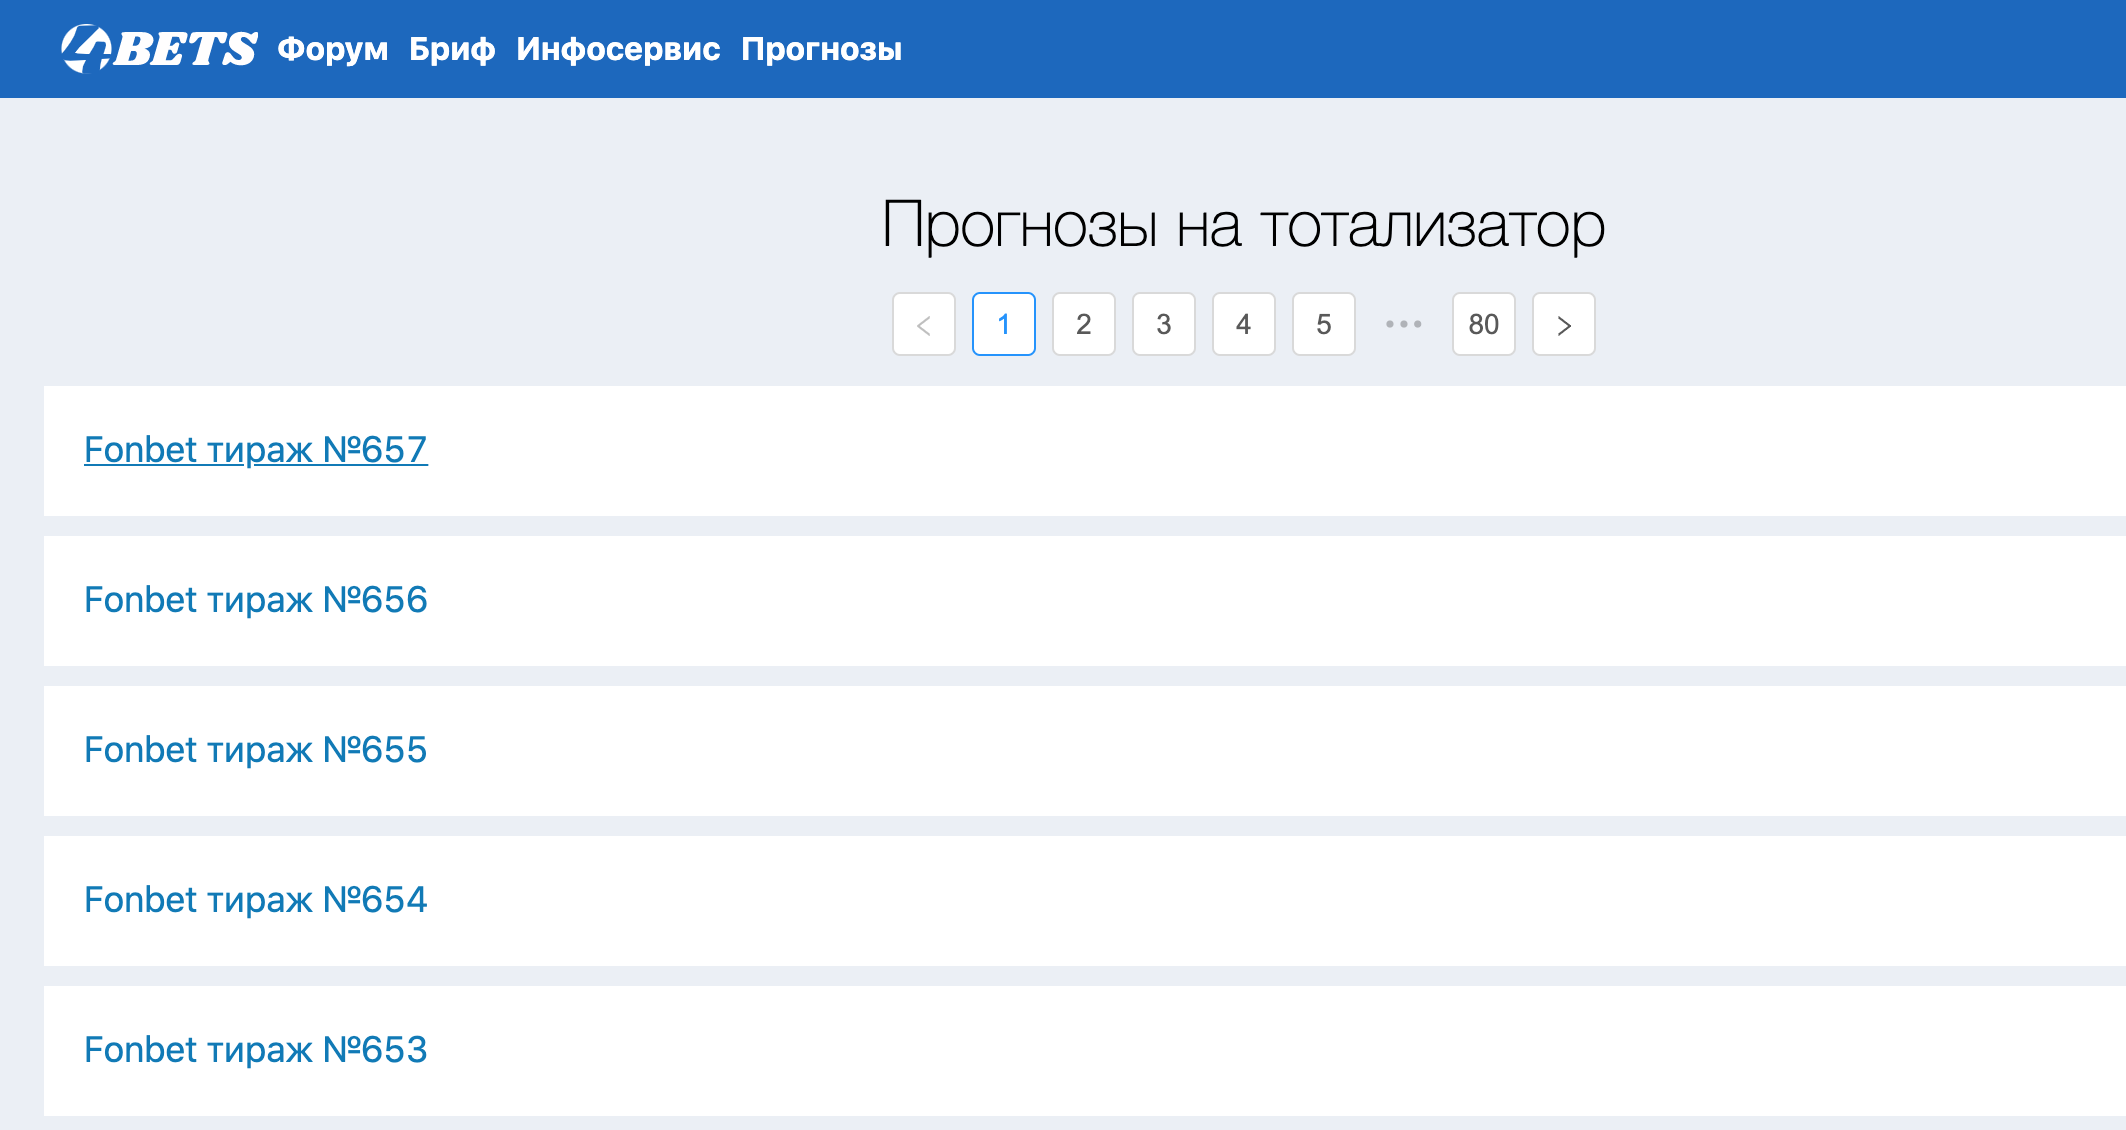2126x1130 pixels.
Task: Jump to last page 80
Action: (1484, 324)
